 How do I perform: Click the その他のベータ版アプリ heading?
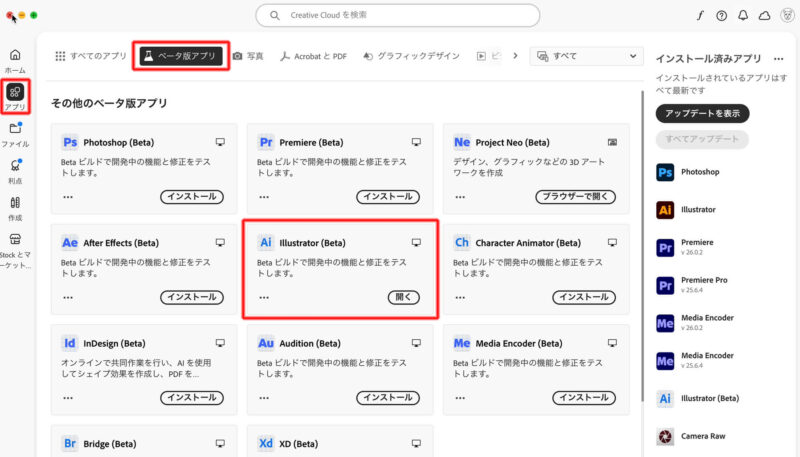pyautogui.click(x=109, y=103)
